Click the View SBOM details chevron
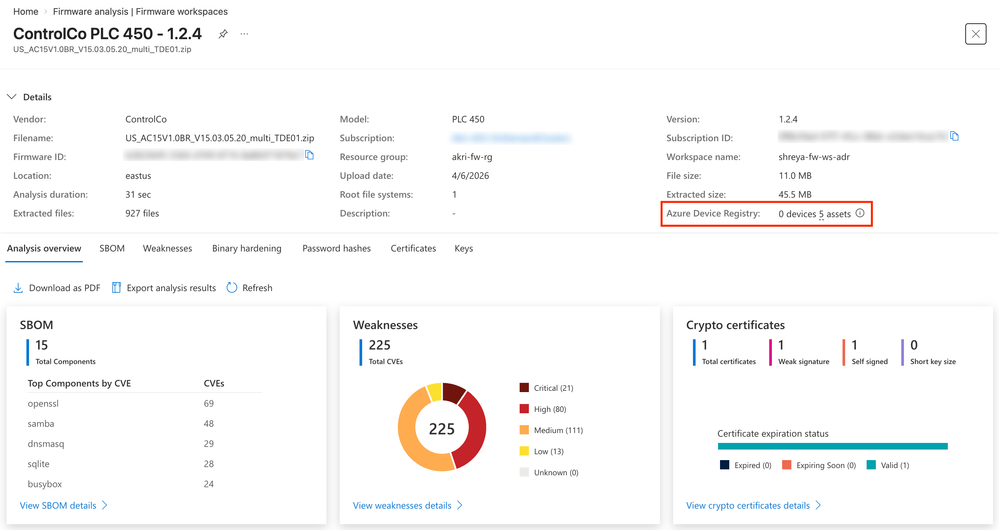Viewport: 999px width, 530px height. click(105, 505)
